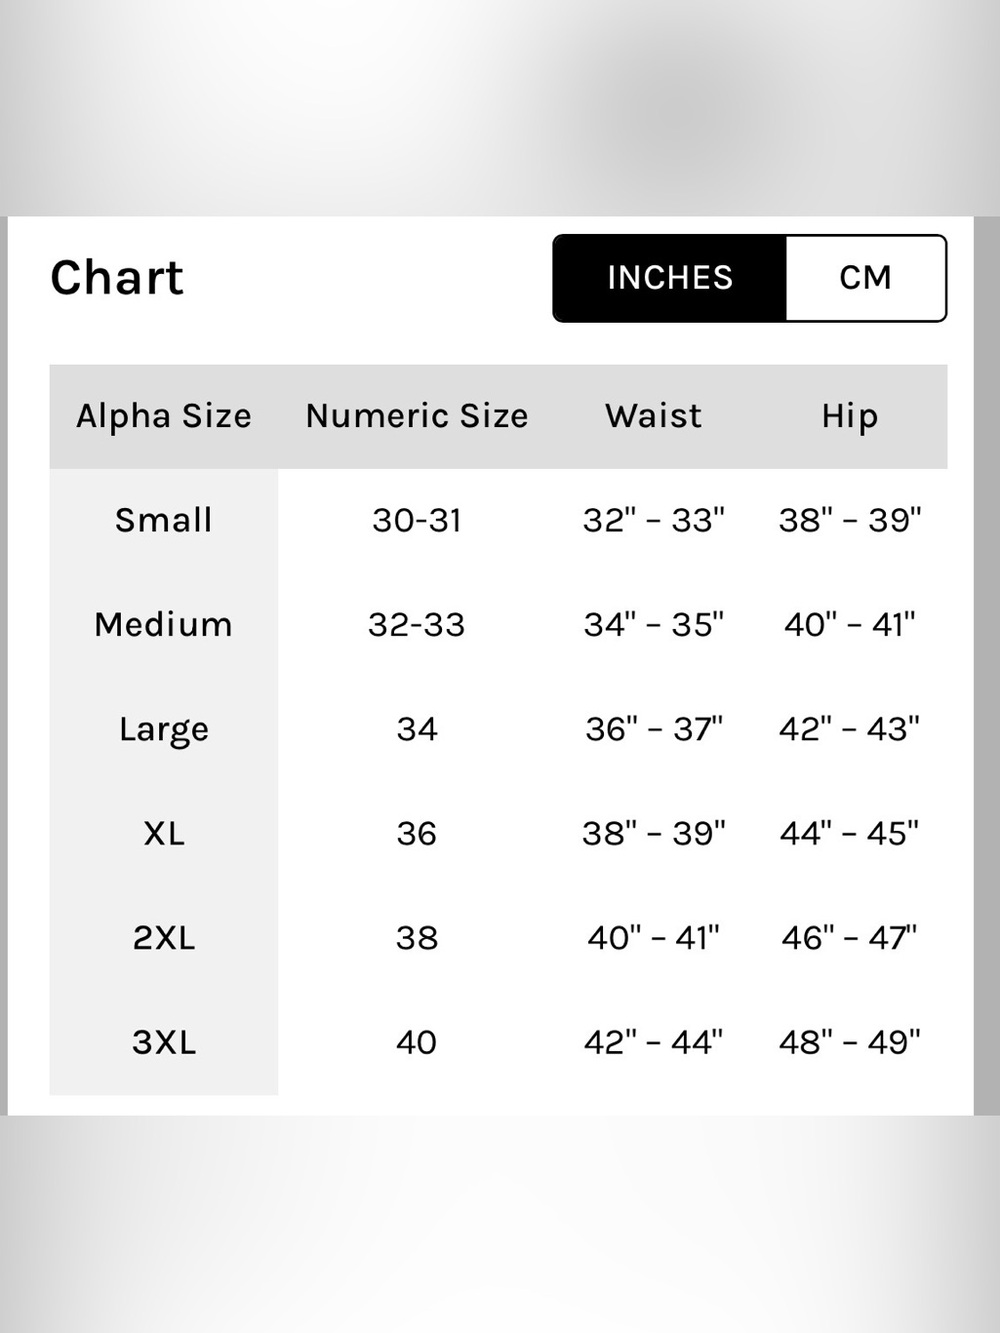Click numeric size 32-33 cell

(x=417, y=624)
